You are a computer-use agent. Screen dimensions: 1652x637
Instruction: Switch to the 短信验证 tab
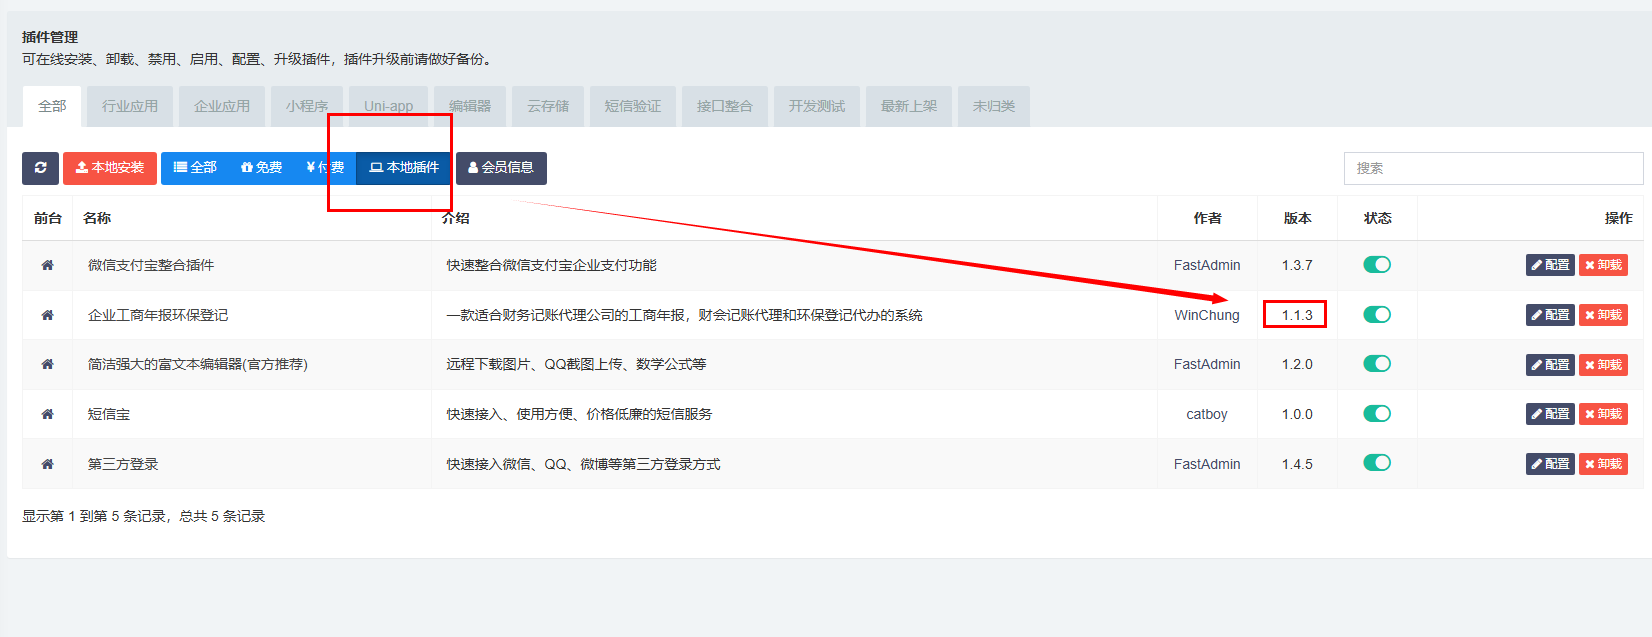pos(633,106)
